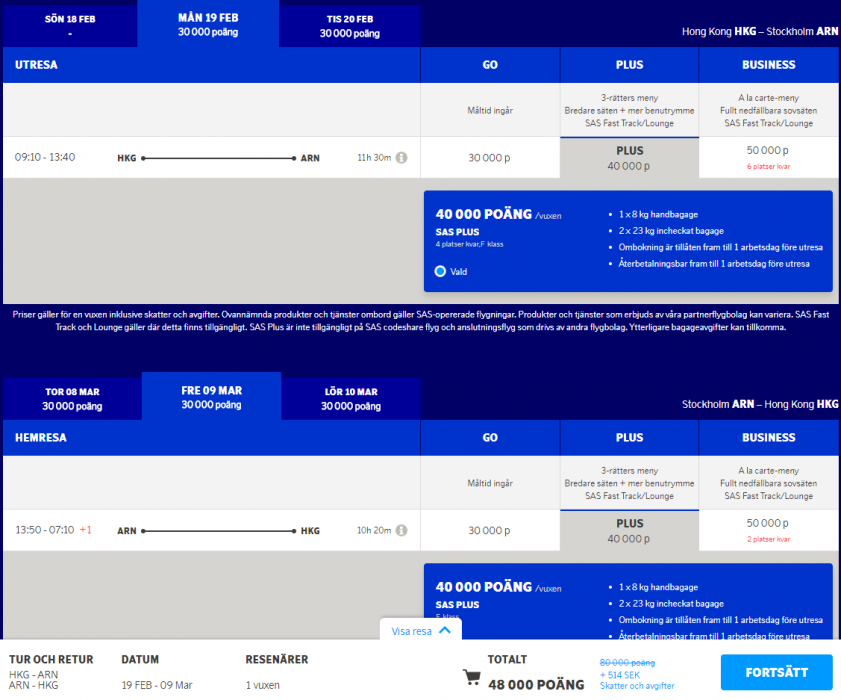Screen dimensions: 841x700
Task: Click the shopping cart icon near Totalt
Action: tap(471, 677)
